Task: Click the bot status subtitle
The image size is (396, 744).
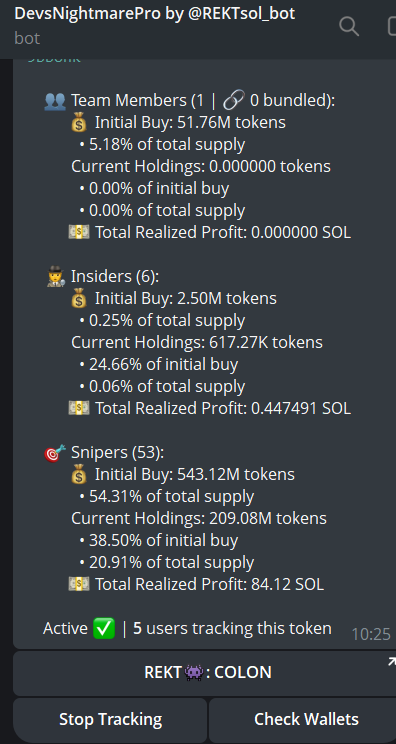Action: tap(27, 38)
